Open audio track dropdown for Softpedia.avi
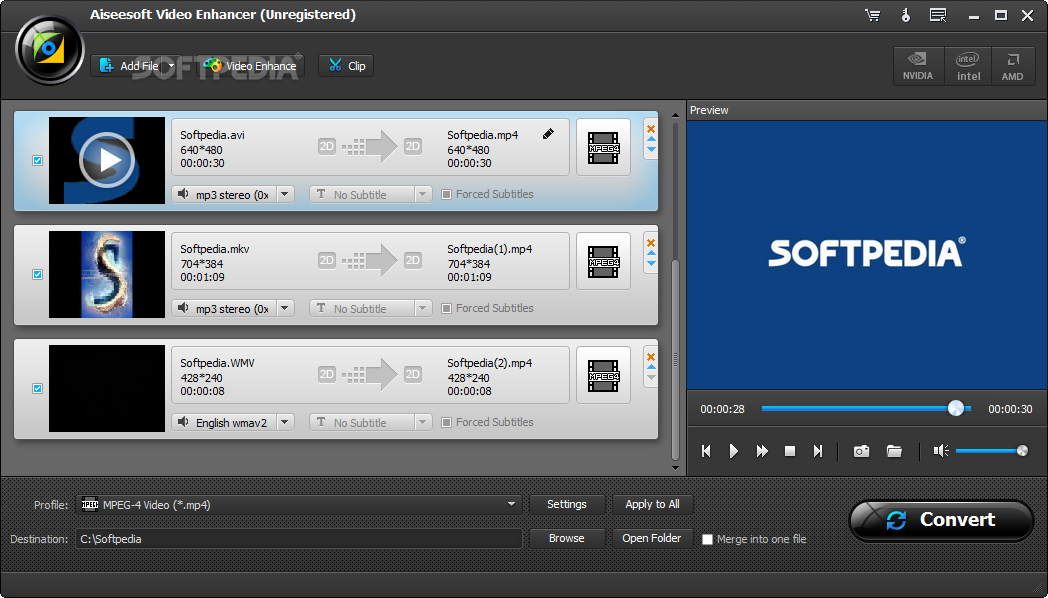The height and width of the screenshot is (598, 1048). [x=285, y=194]
